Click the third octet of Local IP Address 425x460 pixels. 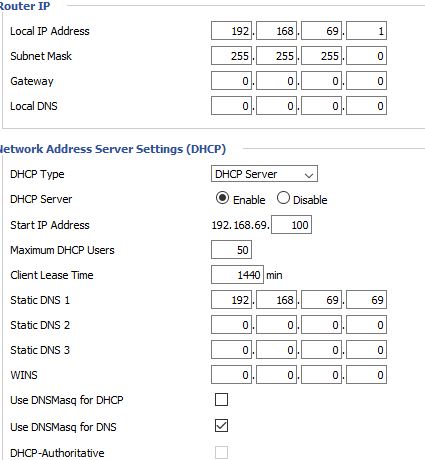[321, 31]
